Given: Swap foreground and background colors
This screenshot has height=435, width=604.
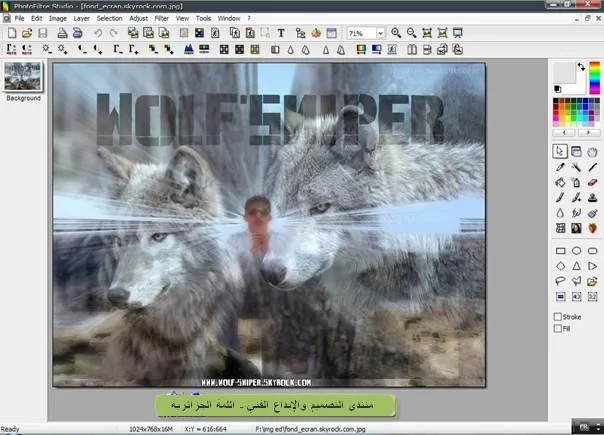Looking at the screenshot, I should [582, 66].
